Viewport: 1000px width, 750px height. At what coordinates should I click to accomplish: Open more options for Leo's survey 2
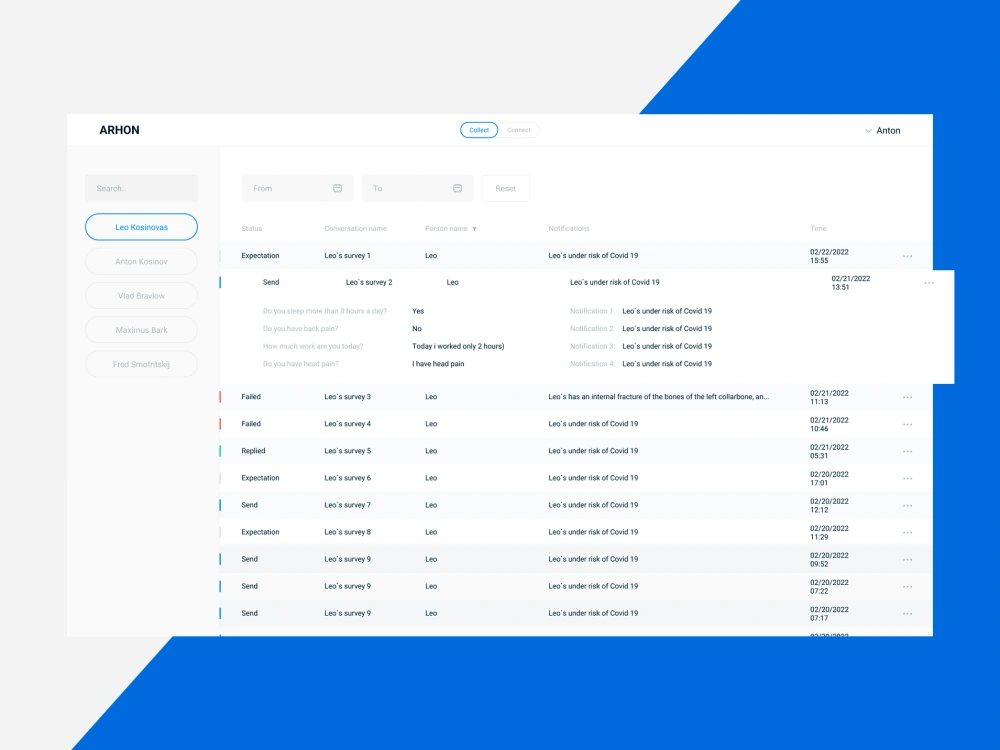point(929,283)
